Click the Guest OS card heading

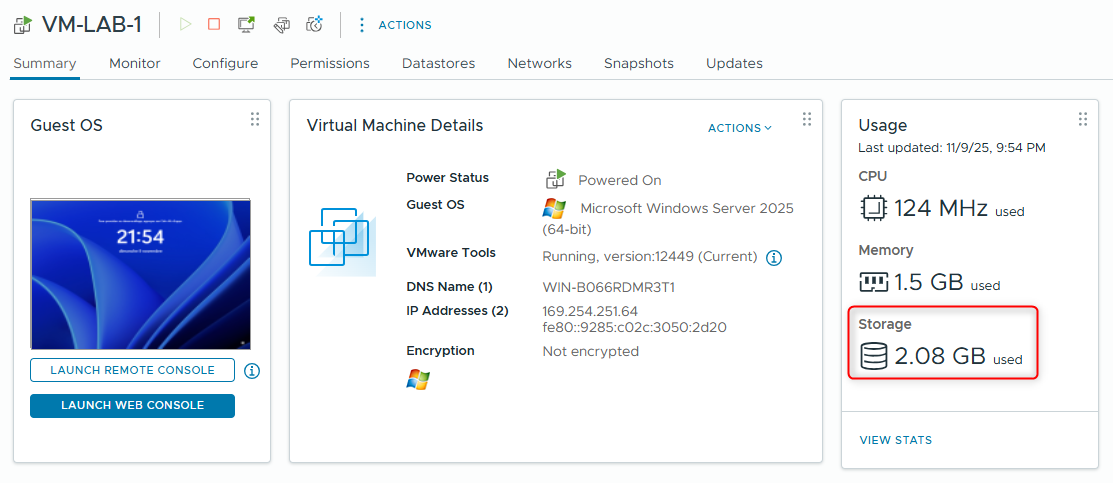[66, 126]
